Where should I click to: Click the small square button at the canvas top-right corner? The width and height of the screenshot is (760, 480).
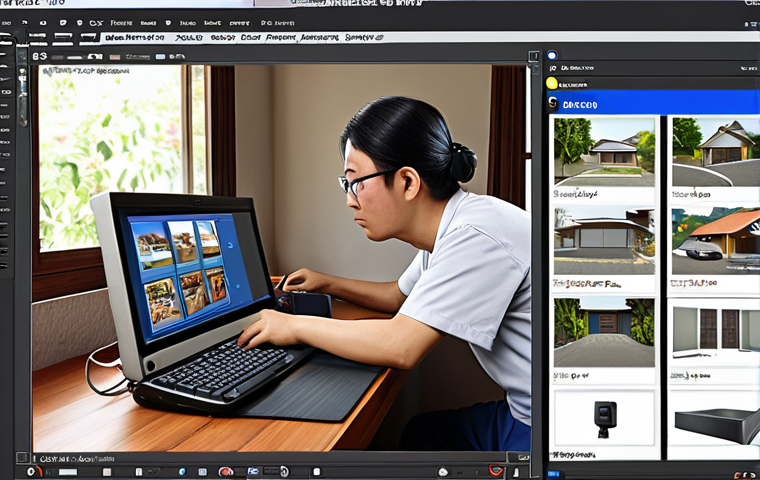click(x=534, y=56)
